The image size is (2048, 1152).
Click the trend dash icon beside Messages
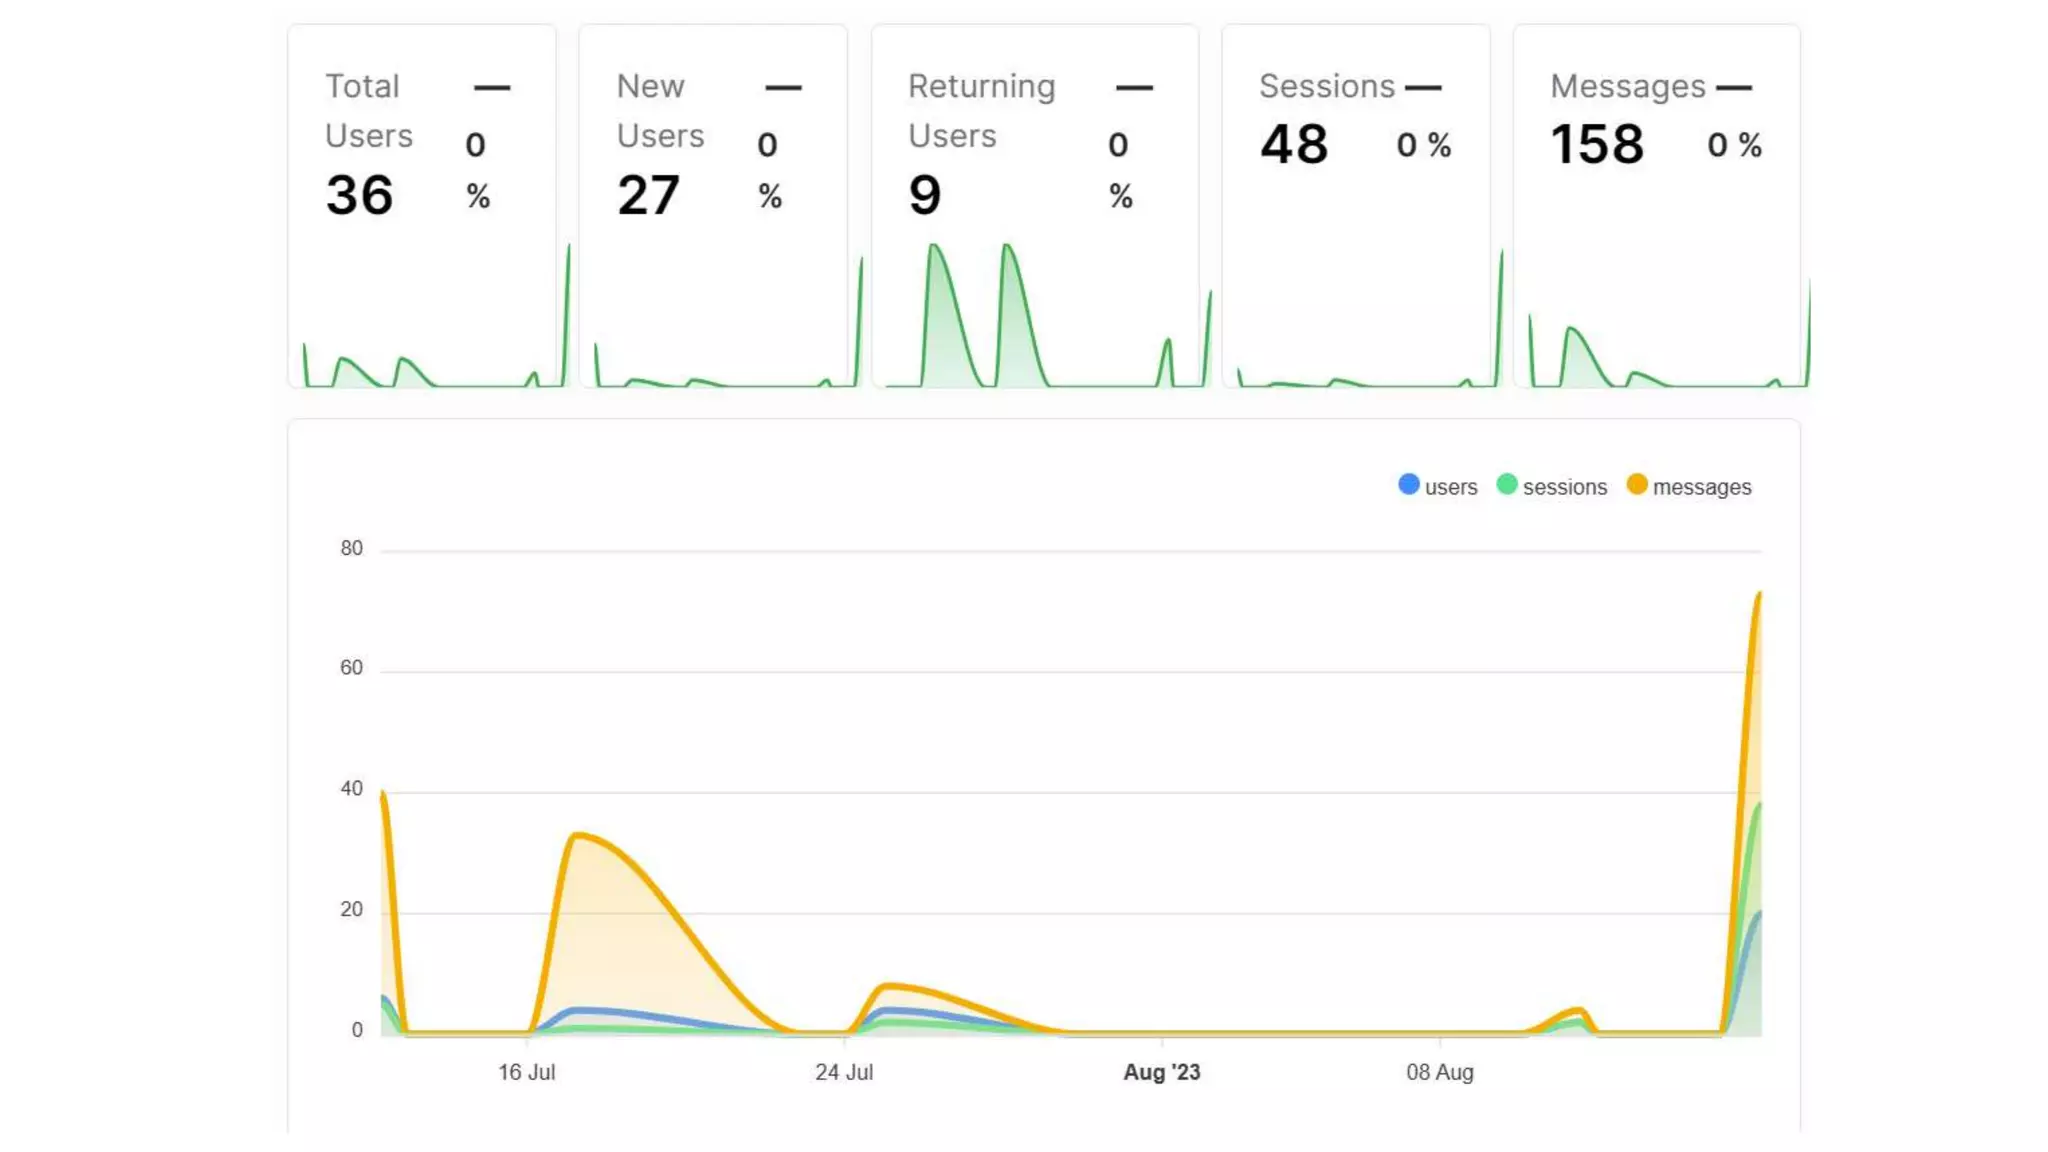1734,88
